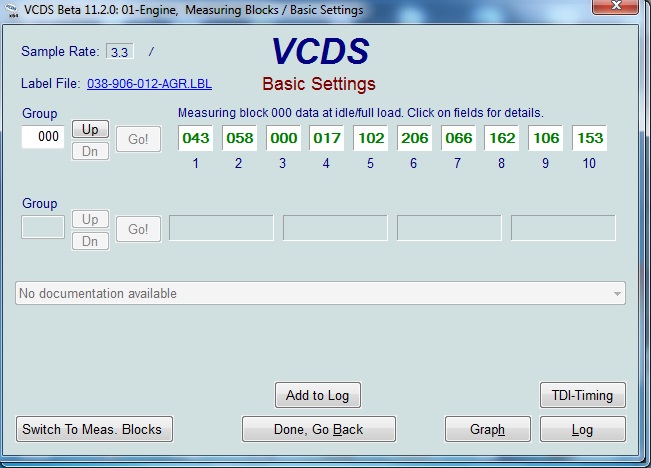Click measuring field 3 showing 000

(284, 138)
